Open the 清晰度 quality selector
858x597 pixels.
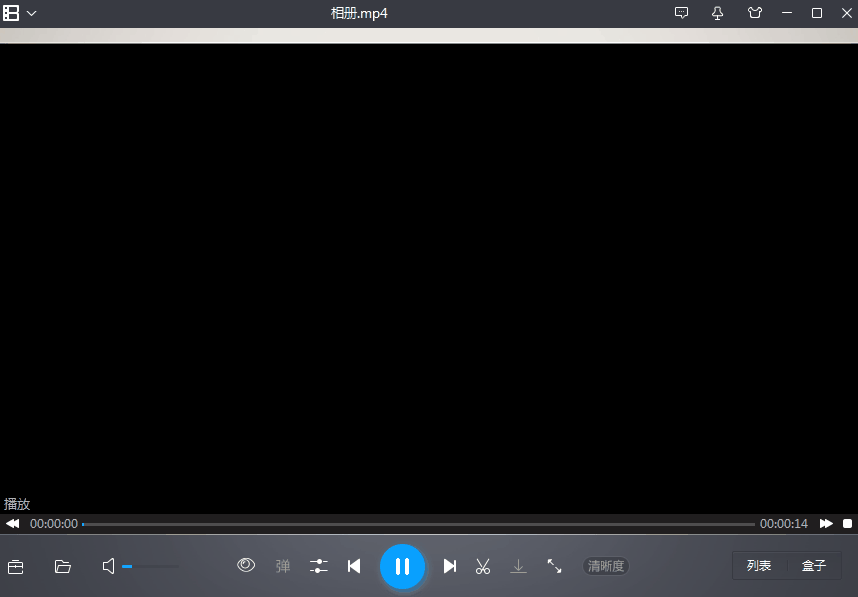606,566
